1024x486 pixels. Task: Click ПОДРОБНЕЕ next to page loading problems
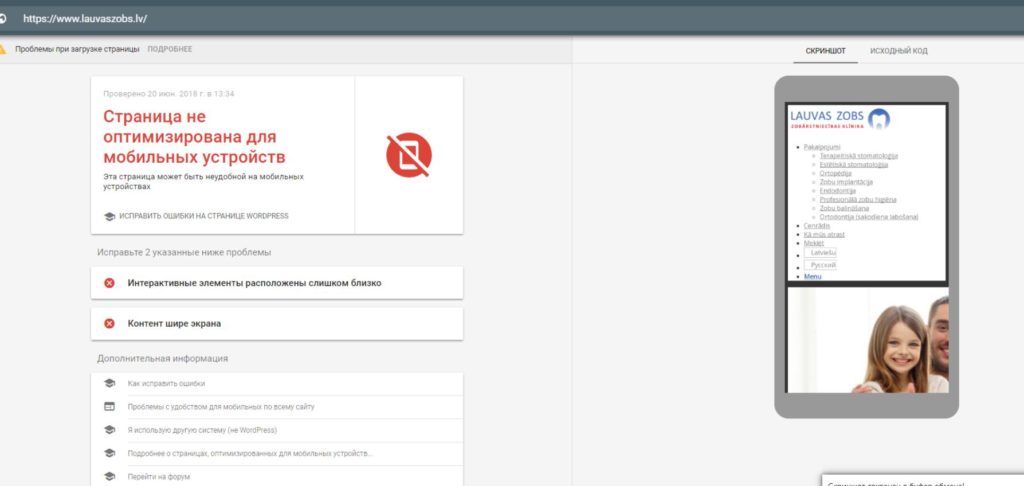170,48
